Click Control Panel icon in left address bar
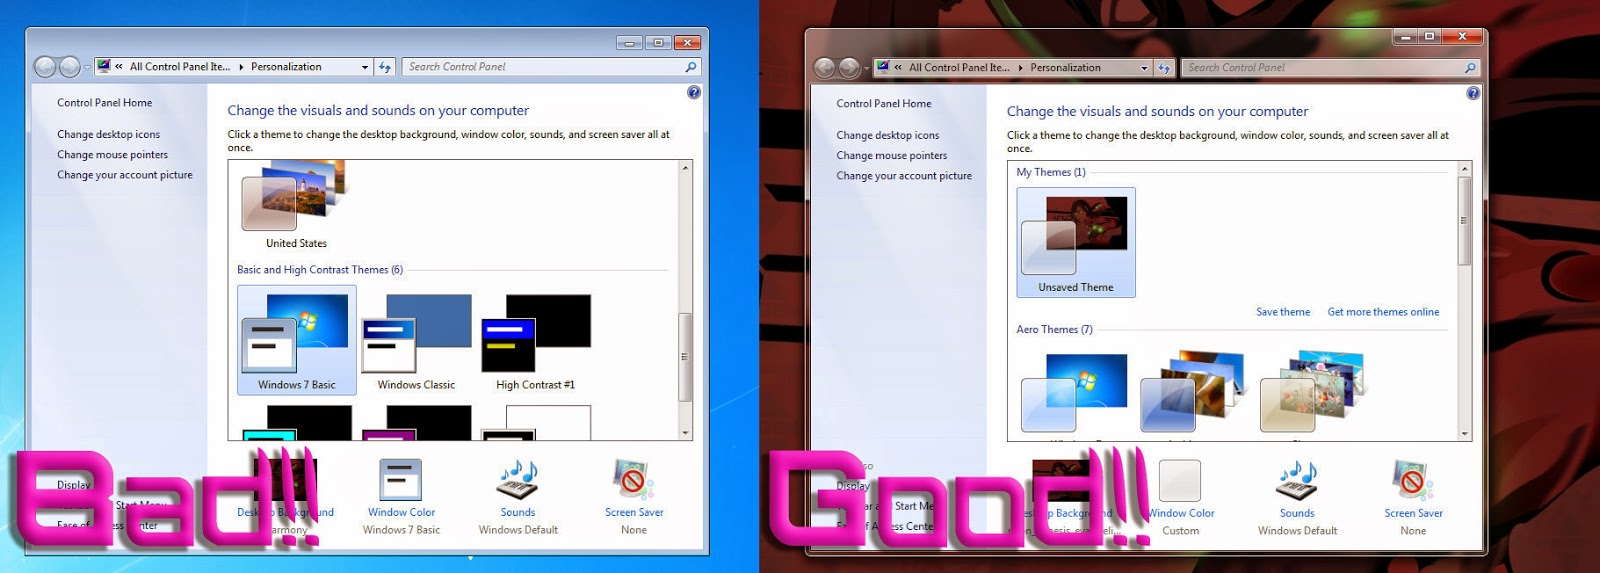 [104, 67]
